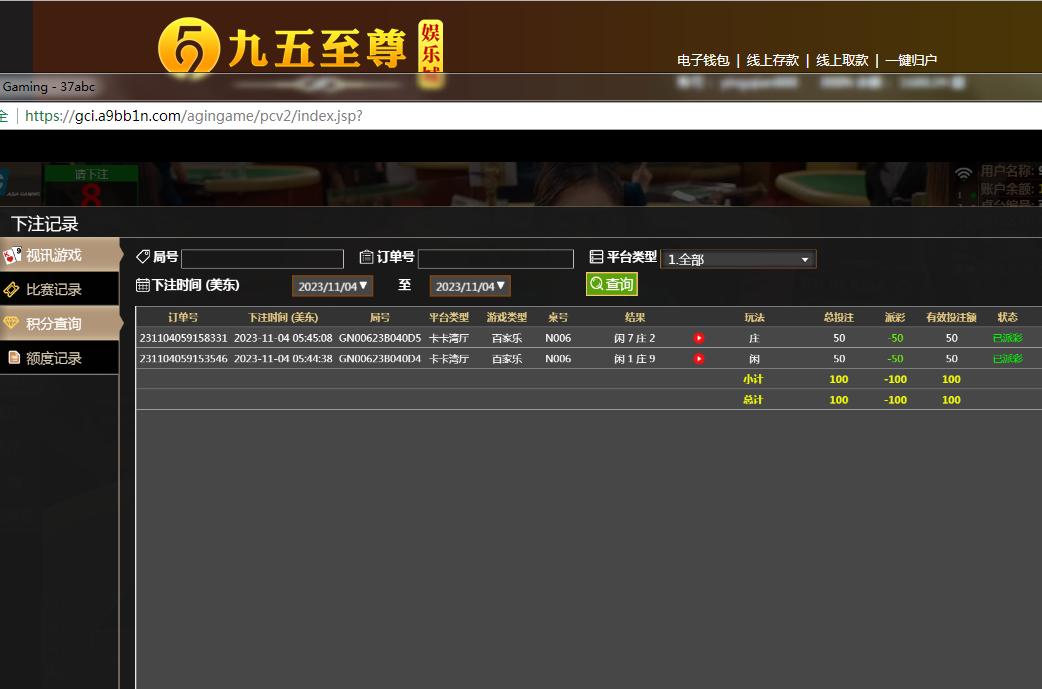Click the playing cards icon beside 视讯游戏
This screenshot has height=689, width=1042.
12,255
